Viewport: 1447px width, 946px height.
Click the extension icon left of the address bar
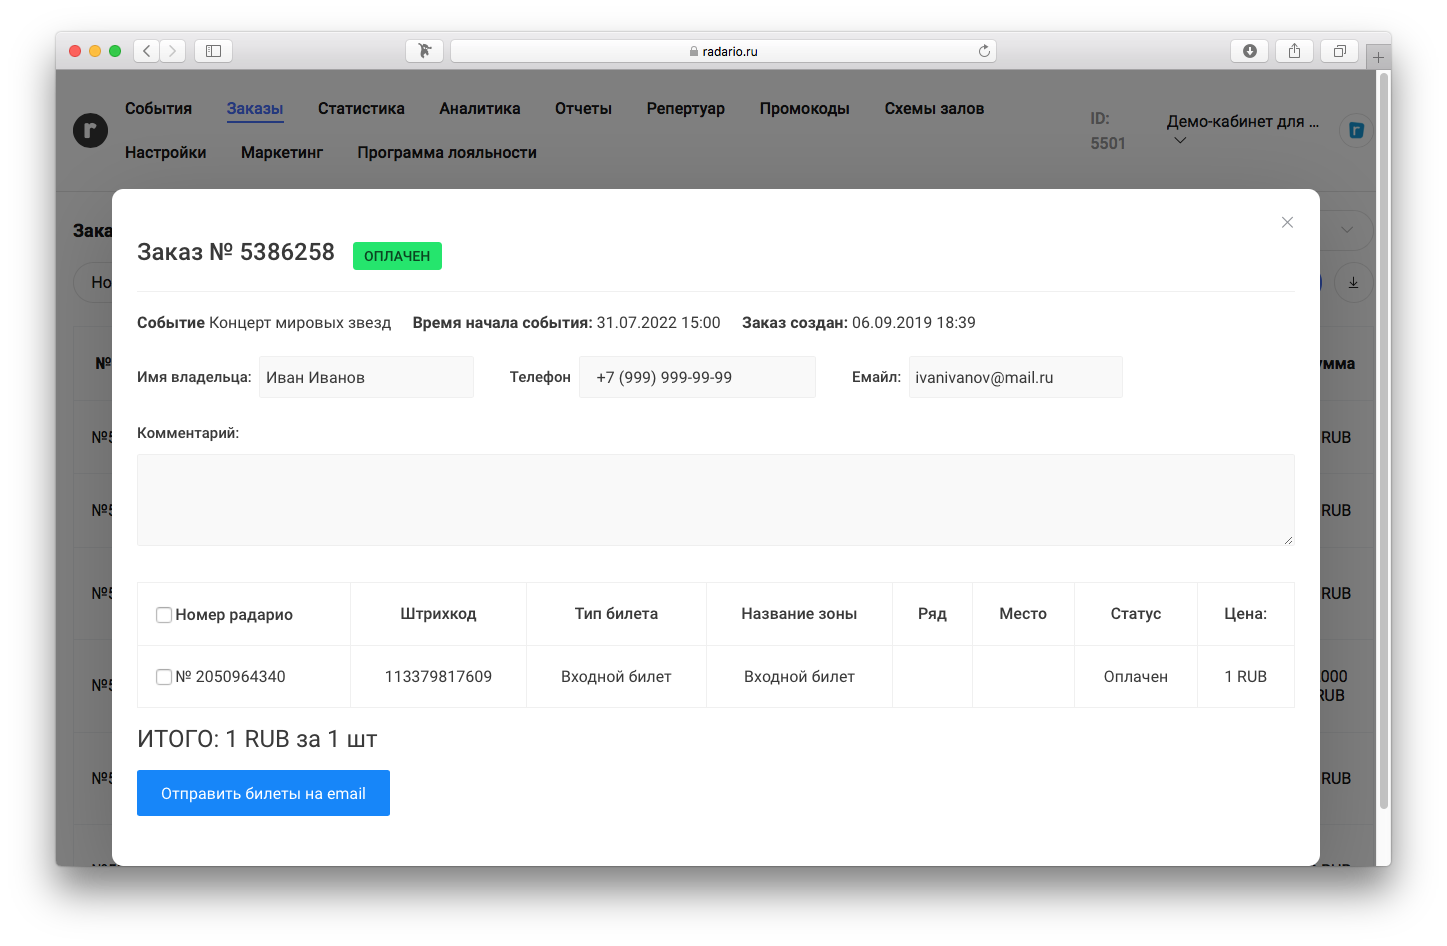(425, 51)
